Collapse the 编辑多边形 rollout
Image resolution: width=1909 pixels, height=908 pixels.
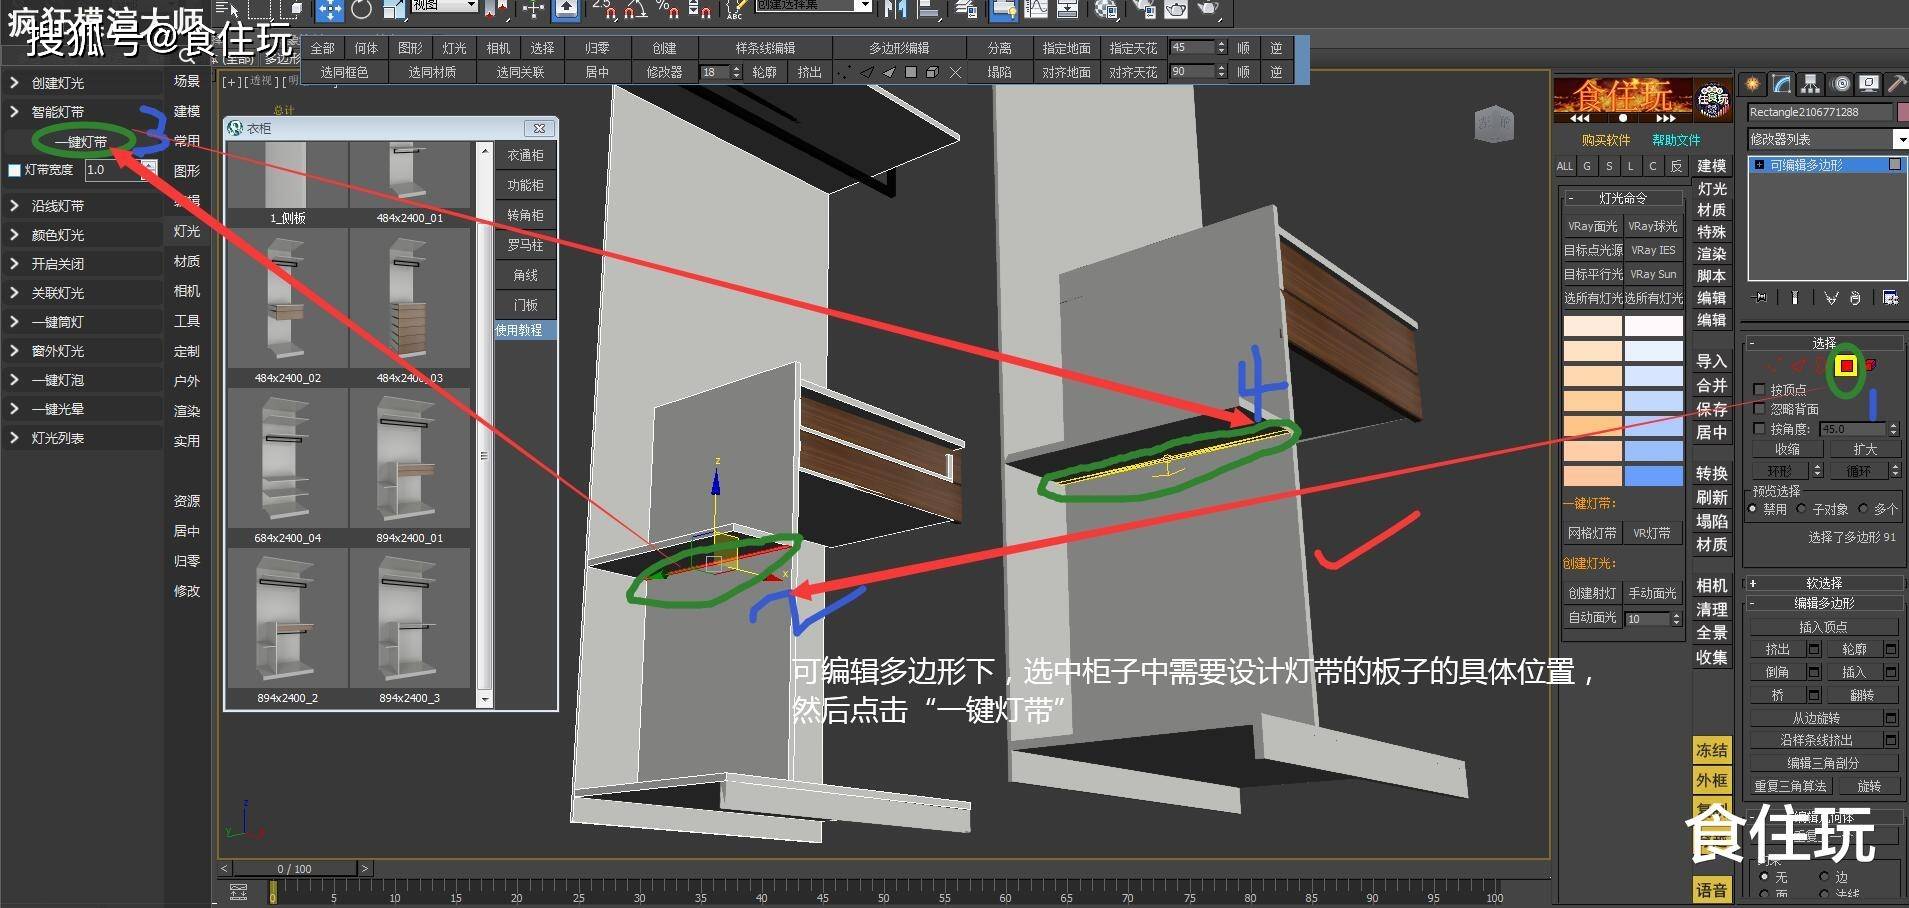(1824, 603)
